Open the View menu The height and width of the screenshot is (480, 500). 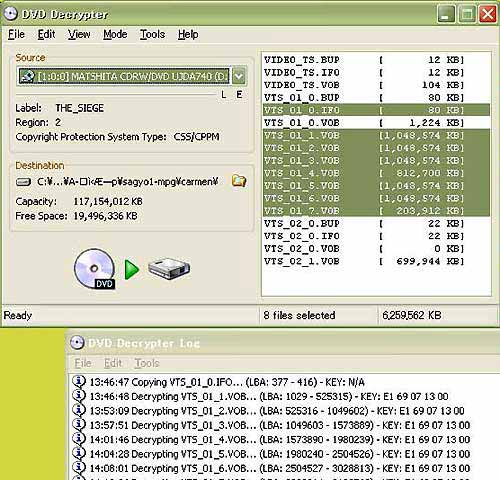coord(79,34)
